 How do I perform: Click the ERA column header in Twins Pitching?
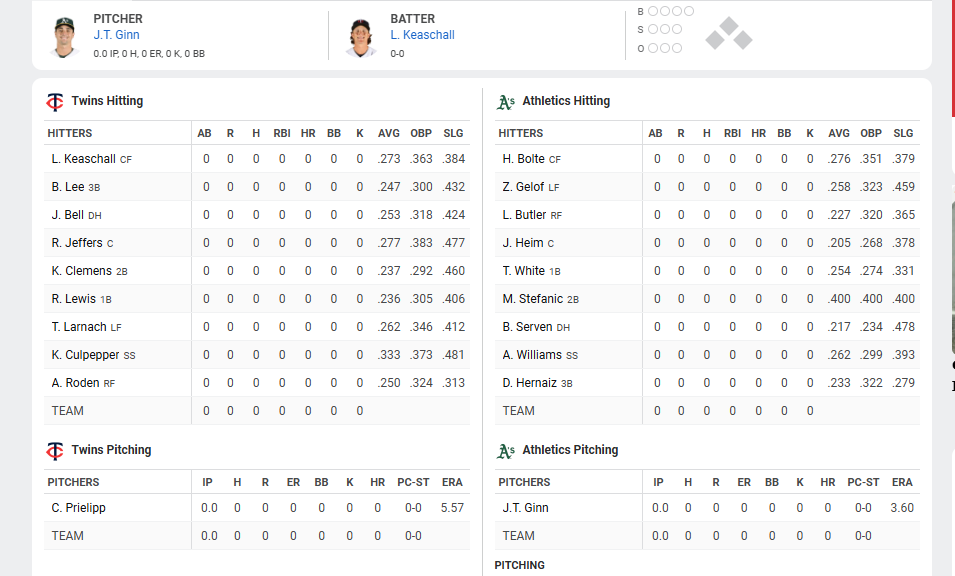(x=452, y=482)
